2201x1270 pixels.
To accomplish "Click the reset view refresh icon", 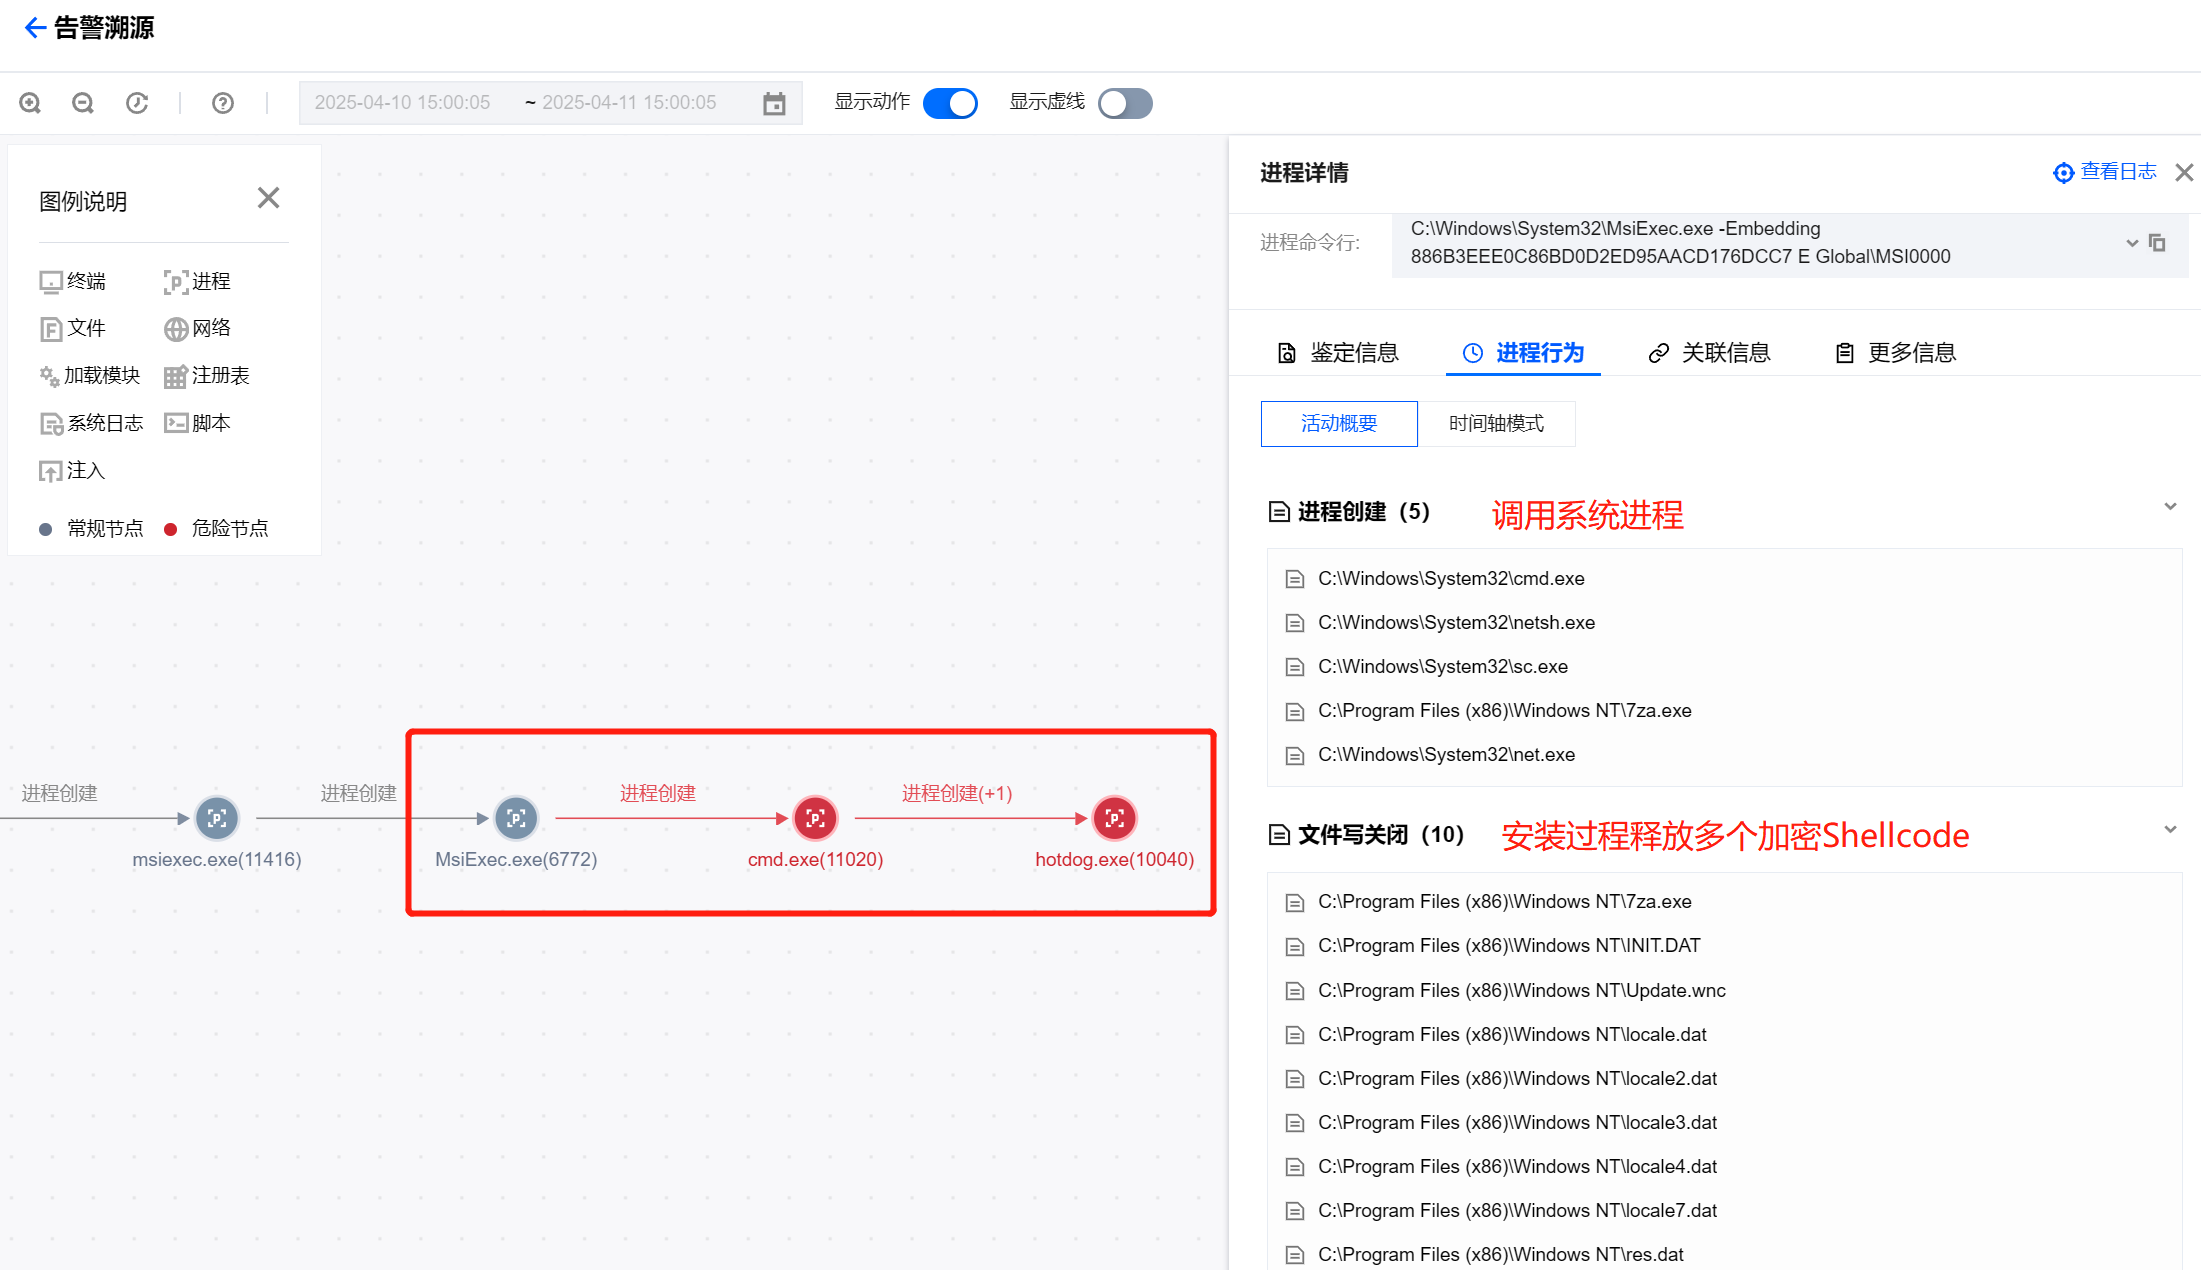I will [137, 103].
